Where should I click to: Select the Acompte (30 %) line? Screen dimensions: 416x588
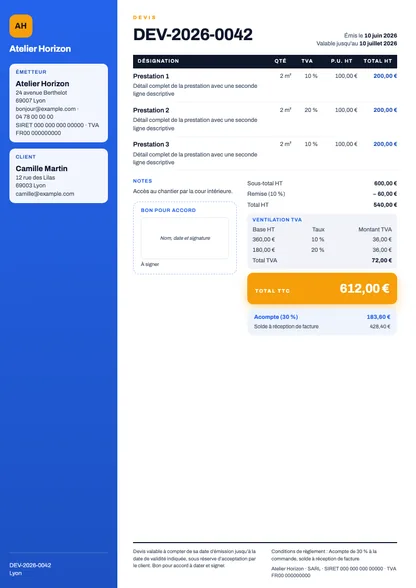[x=322, y=317]
